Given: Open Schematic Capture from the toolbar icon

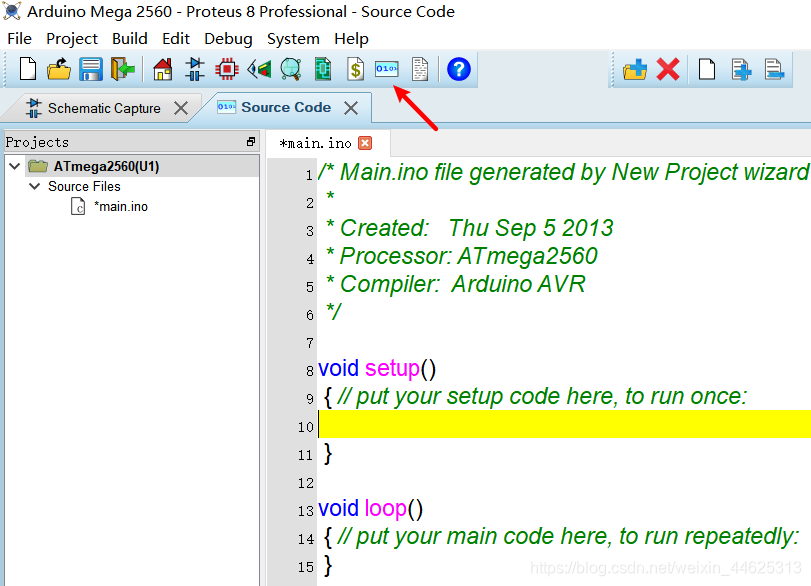Looking at the screenshot, I should click(x=194, y=69).
